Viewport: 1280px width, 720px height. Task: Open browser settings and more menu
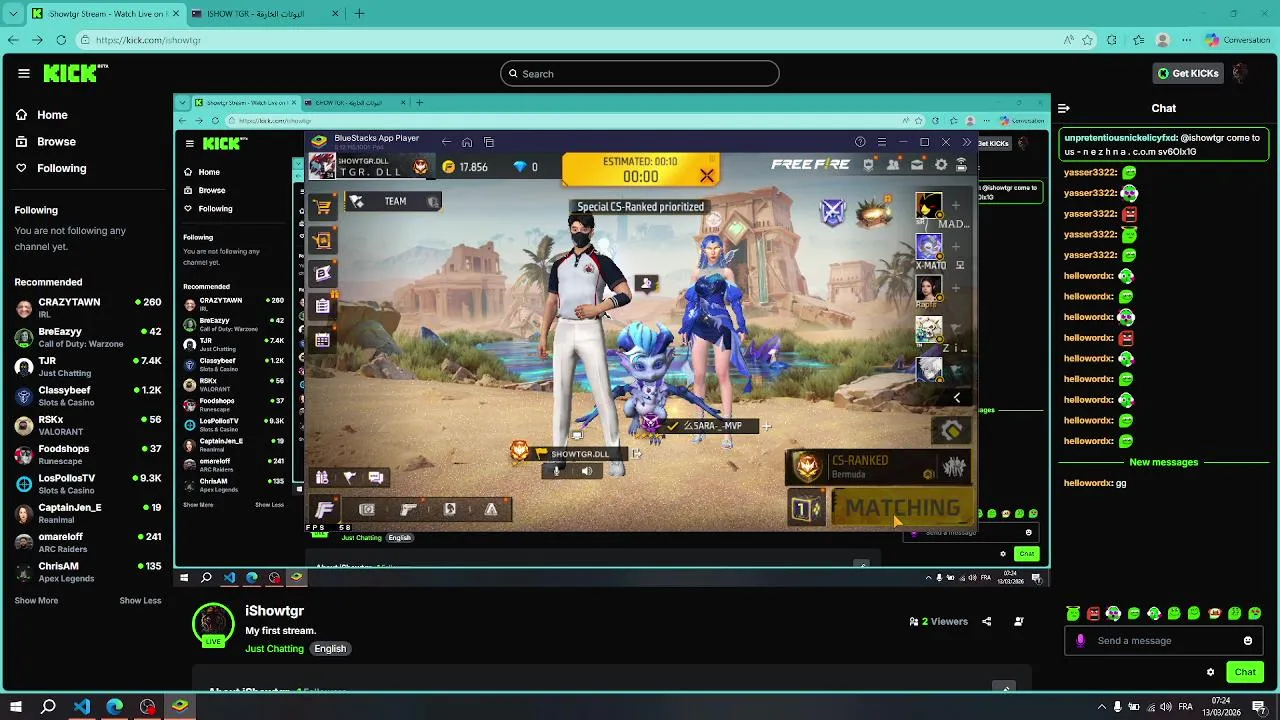click(1186, 40)
